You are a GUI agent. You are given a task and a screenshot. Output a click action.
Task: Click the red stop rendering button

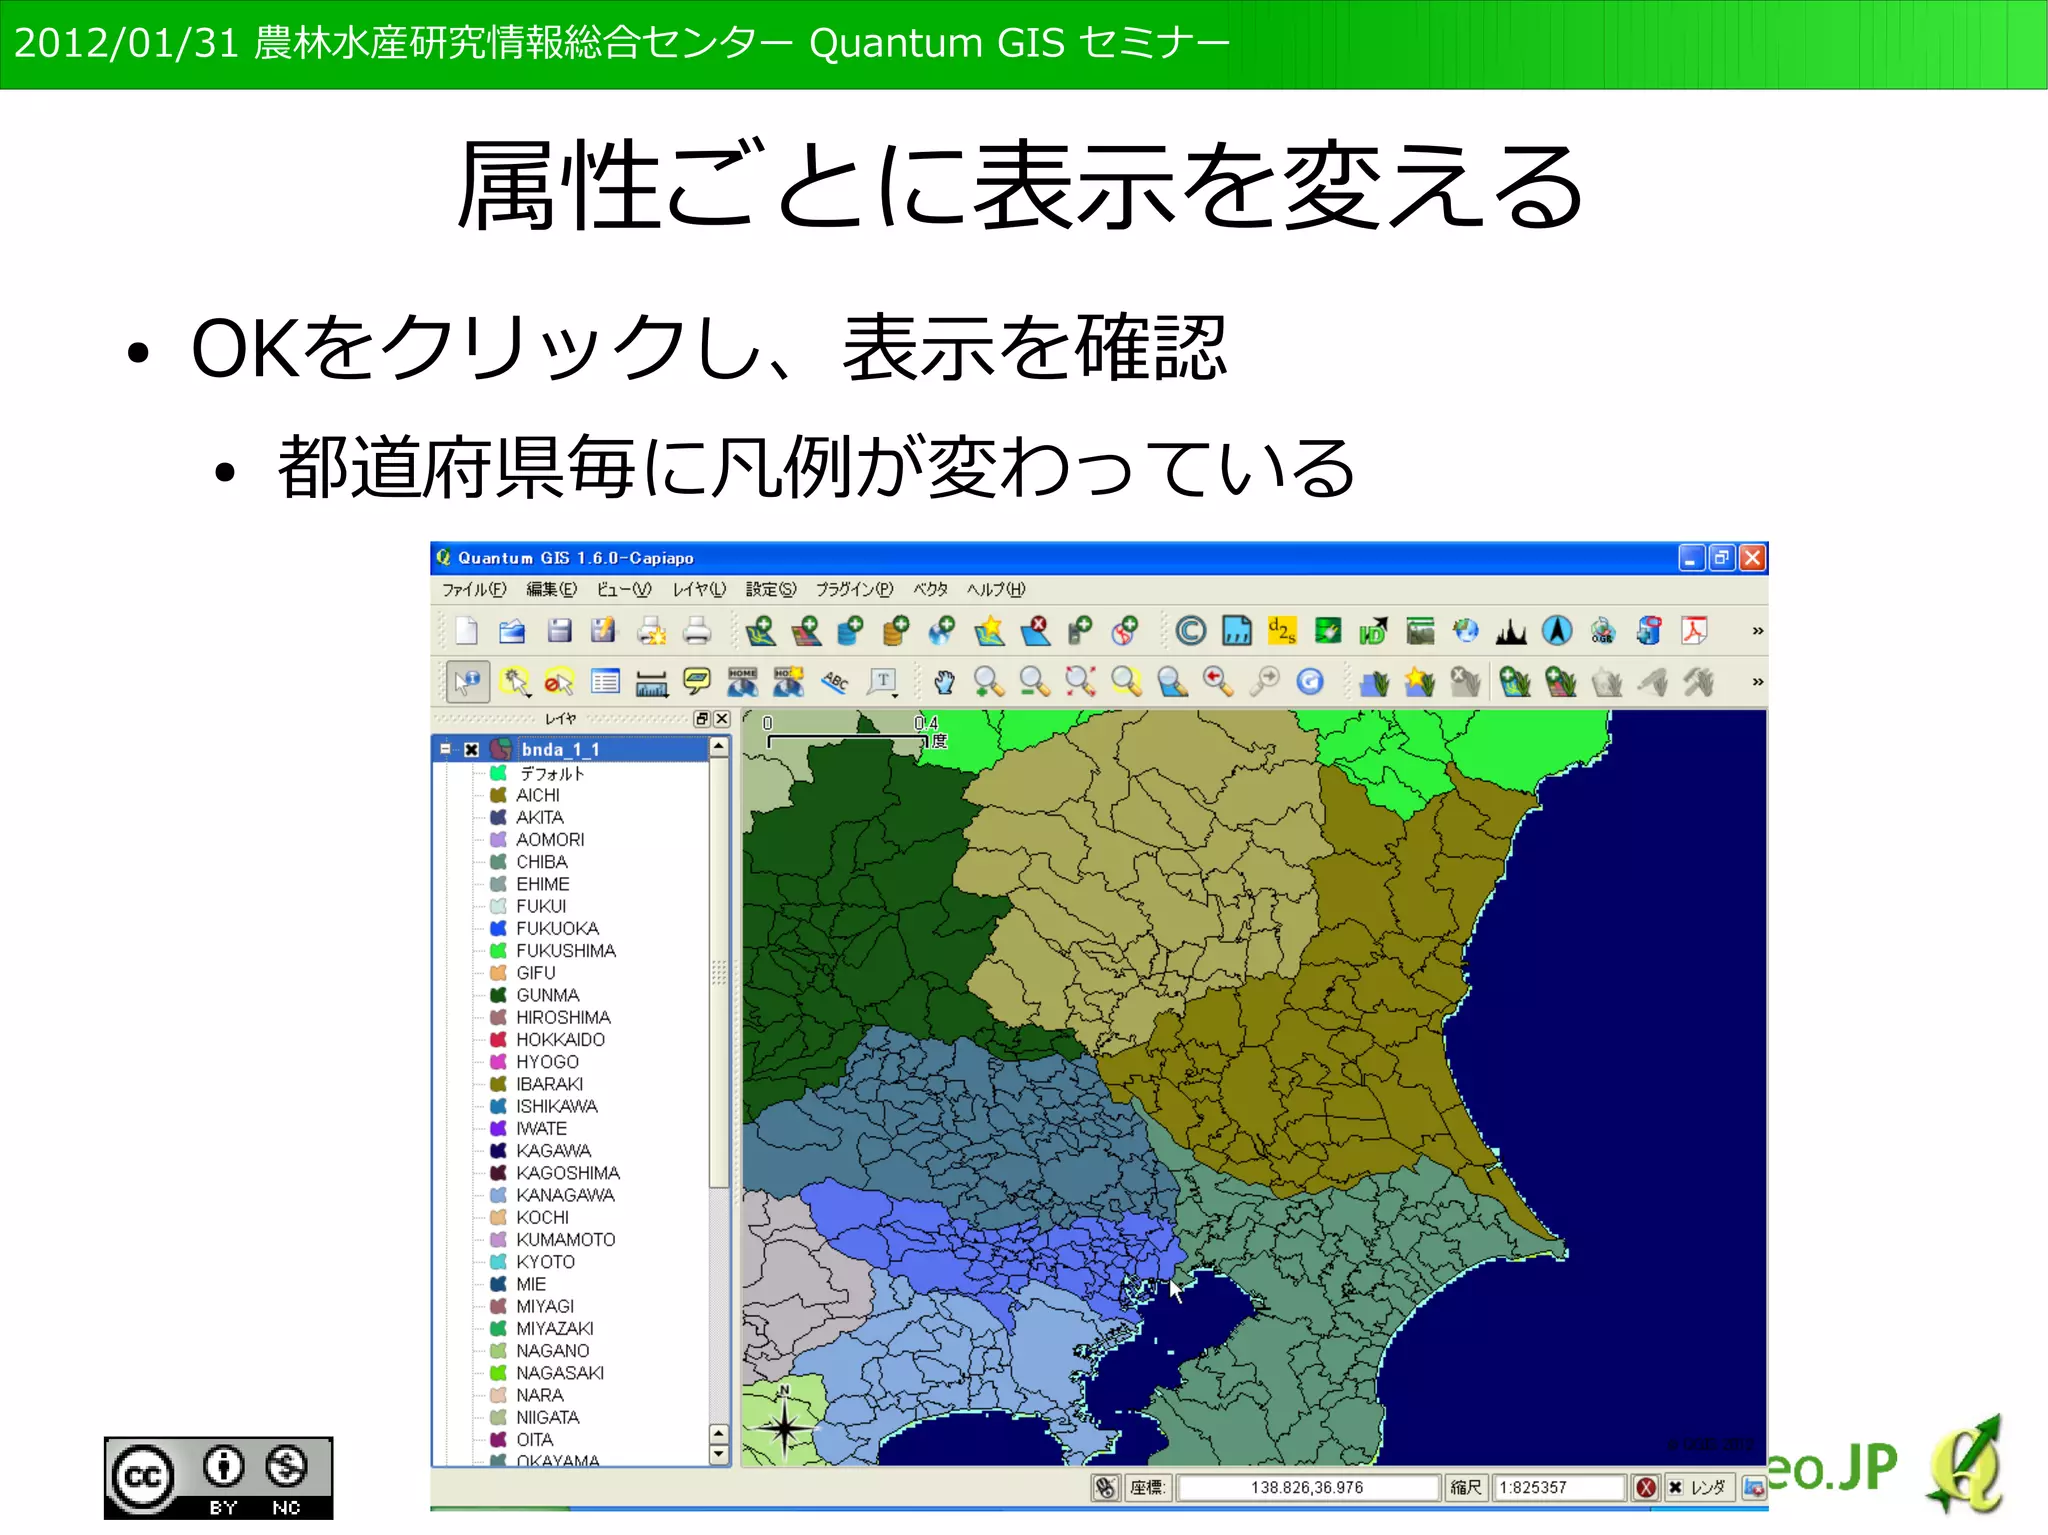[1646, 1488]
